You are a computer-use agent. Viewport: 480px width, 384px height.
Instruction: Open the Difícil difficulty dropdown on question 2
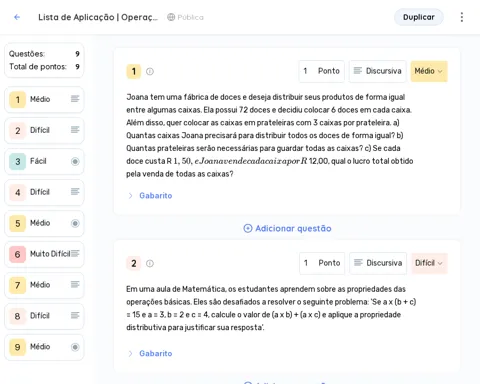pyautogui.click(x=429, y=263)
